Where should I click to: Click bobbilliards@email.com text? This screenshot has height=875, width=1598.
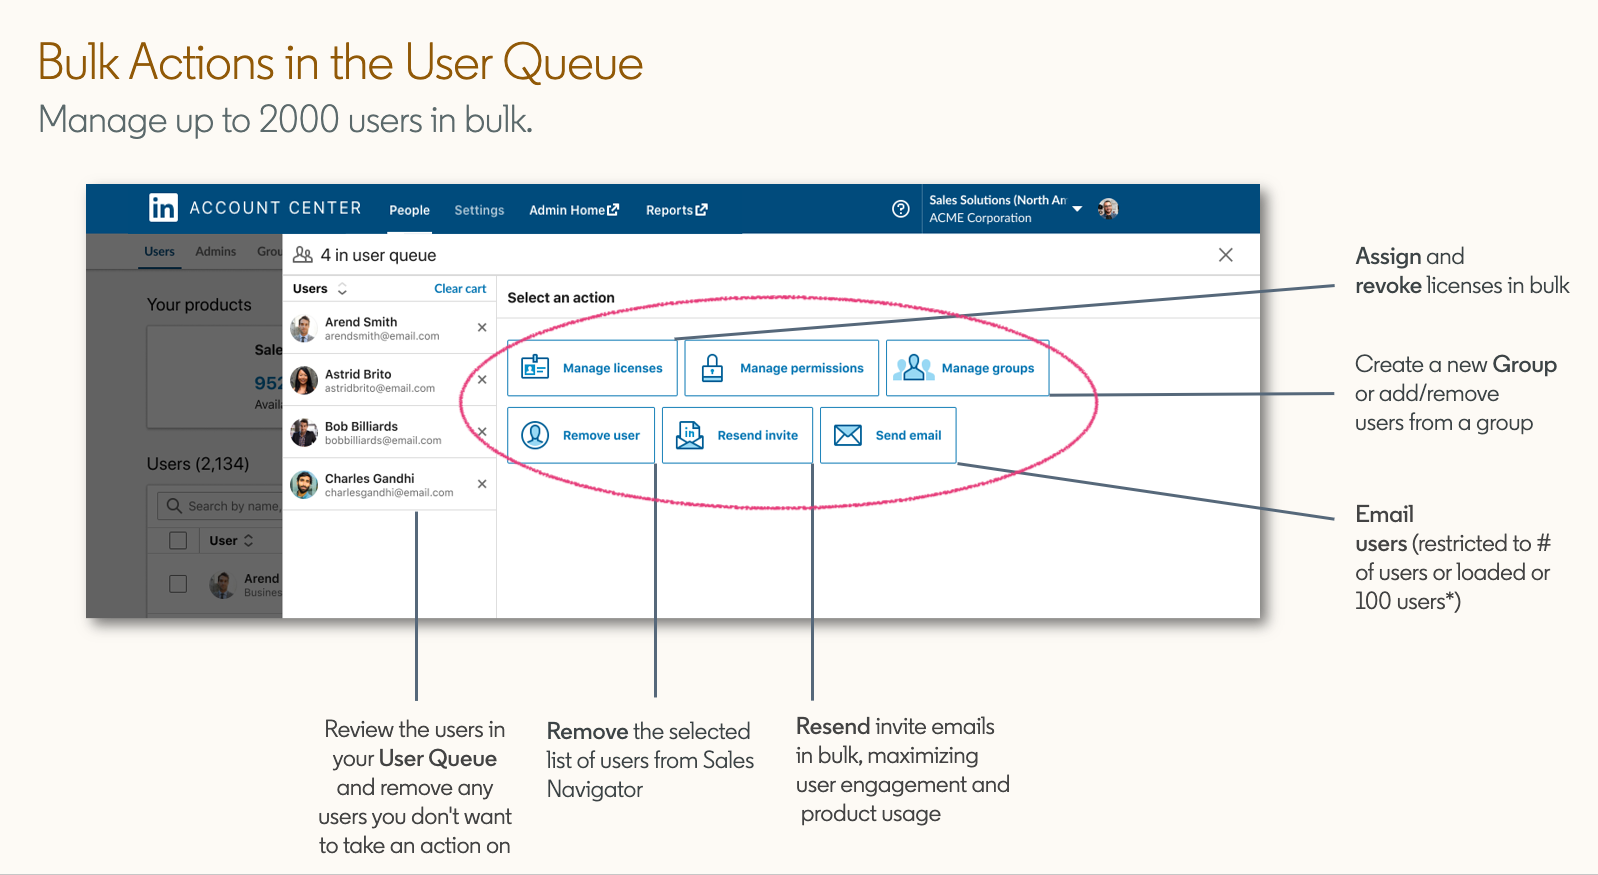[x=383, y=440]
